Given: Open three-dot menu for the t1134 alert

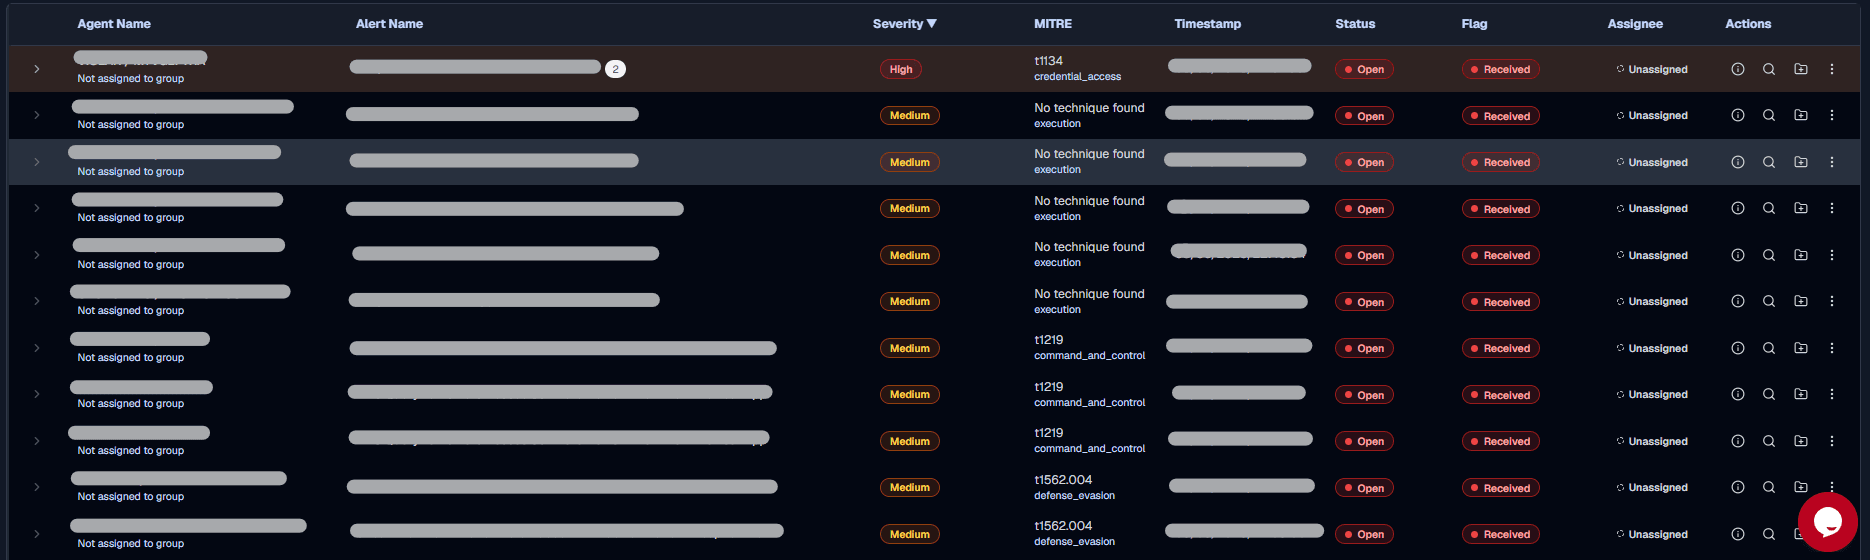Looking at the screenshot, I should [x=1832, y=69].
